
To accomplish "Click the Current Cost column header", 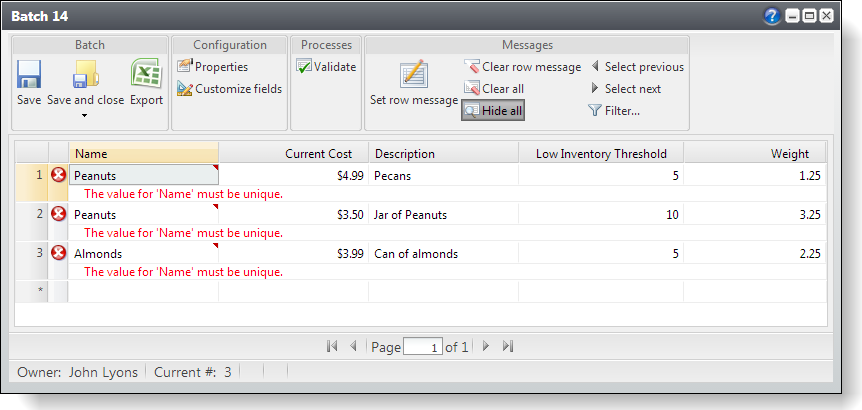I will pos(293,154).
